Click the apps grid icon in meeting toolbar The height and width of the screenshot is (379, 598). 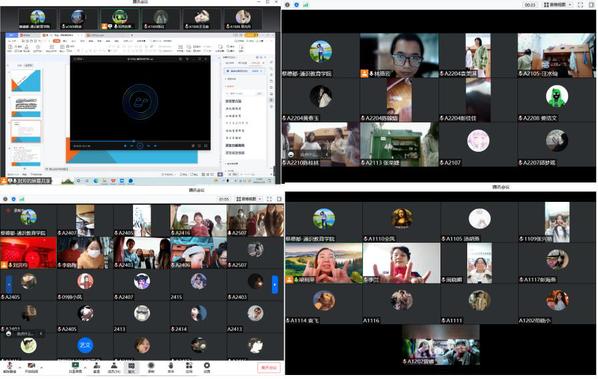(x=189, y=366)
